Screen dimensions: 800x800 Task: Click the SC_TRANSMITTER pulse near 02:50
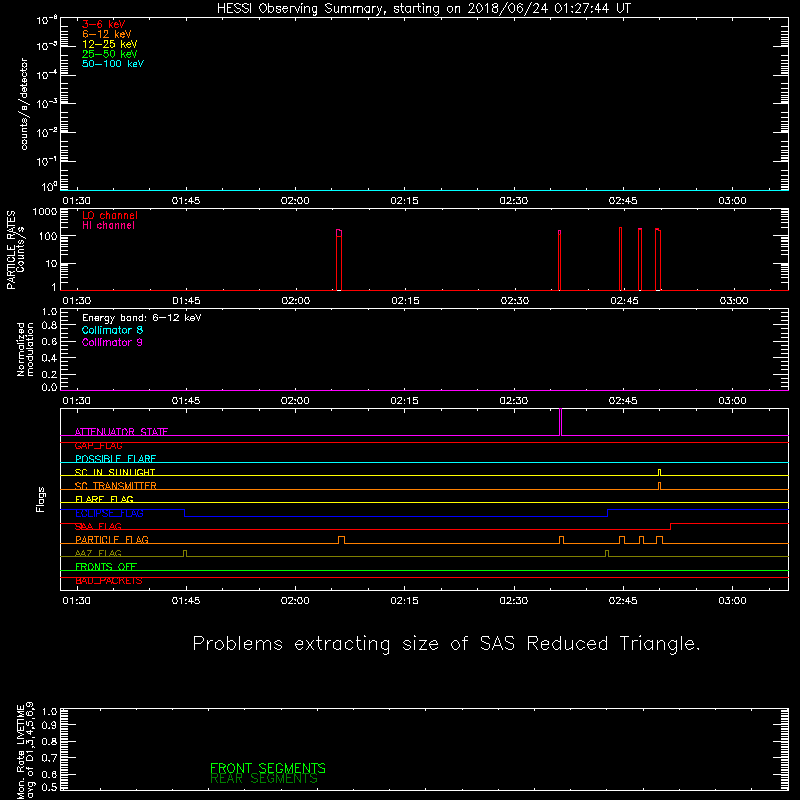coord(660,486)
